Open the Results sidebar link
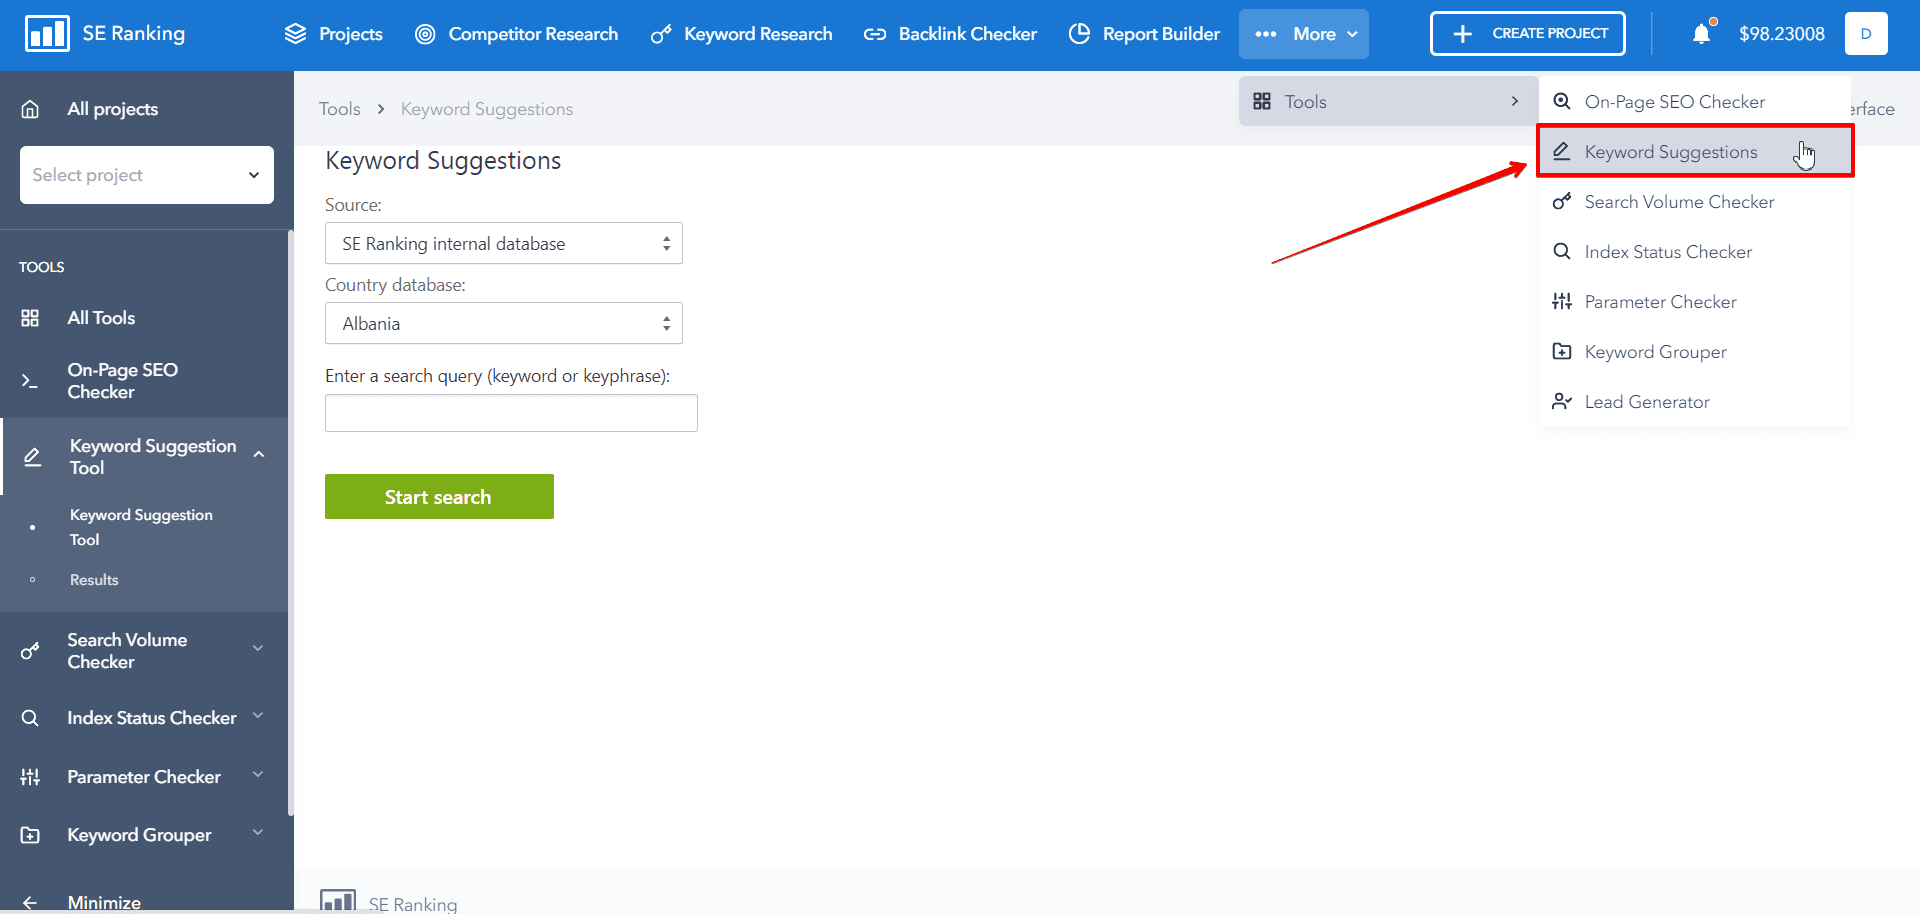This screenshot has width=1920, height=914. point(94,580)
